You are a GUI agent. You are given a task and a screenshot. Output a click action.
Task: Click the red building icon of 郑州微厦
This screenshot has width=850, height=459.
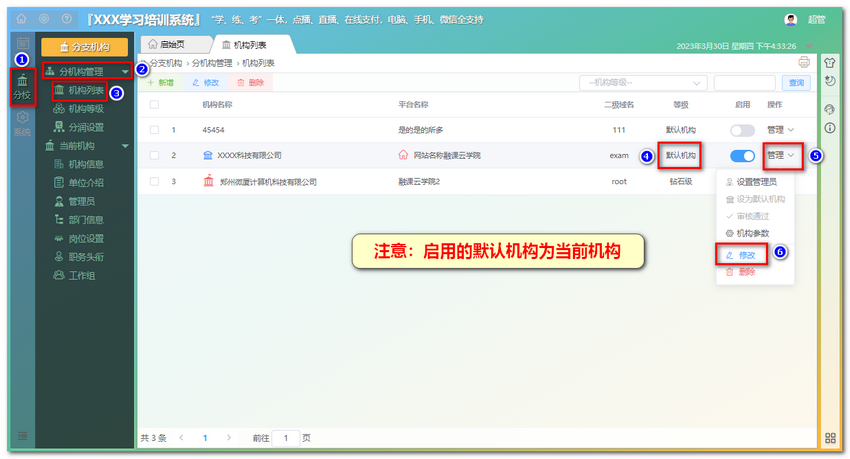(x=209, y=181)
